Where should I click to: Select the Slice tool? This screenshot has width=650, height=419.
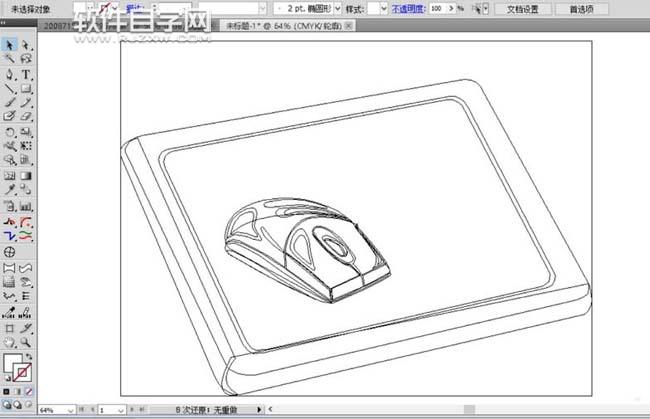pos(26,328)
